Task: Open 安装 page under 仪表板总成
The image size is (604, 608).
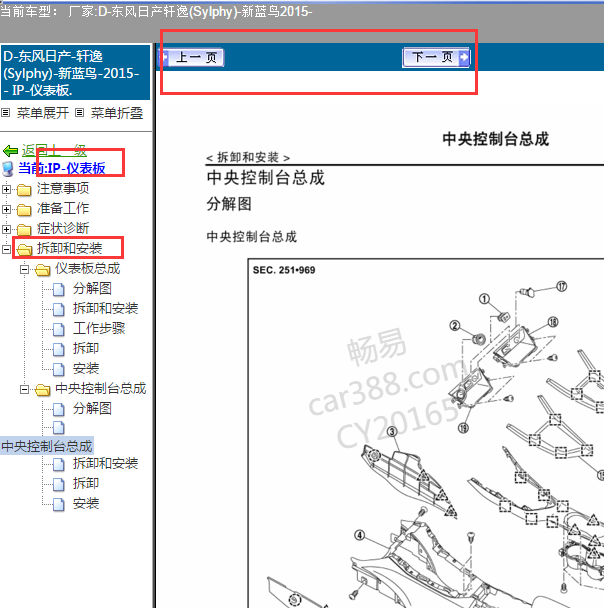Action: [x=86, y=368]
